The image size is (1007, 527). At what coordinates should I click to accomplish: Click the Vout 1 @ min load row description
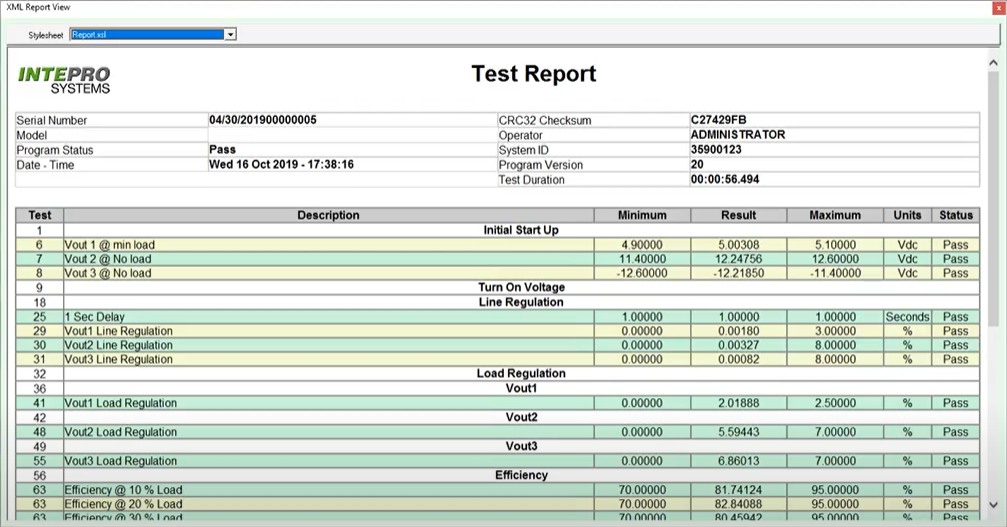click(110, 244)
